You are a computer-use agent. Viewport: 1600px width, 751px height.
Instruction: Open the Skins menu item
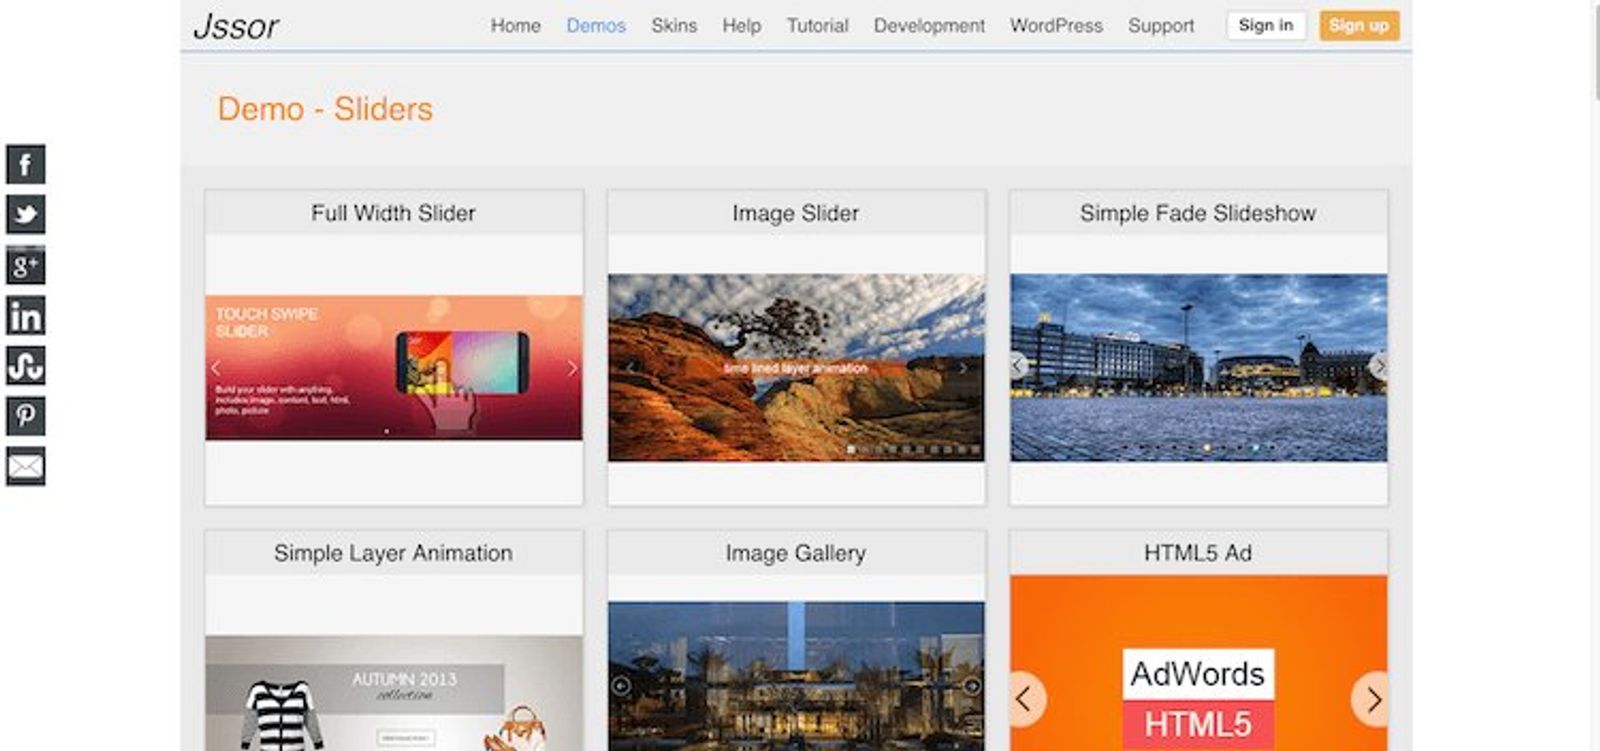[674, 26]
